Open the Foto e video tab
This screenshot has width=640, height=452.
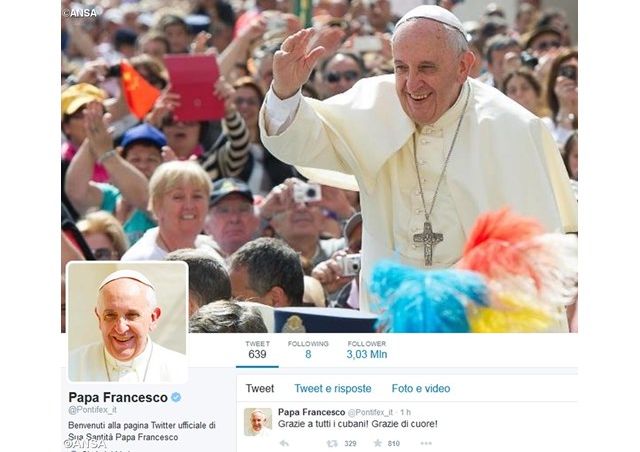[421, 388]
